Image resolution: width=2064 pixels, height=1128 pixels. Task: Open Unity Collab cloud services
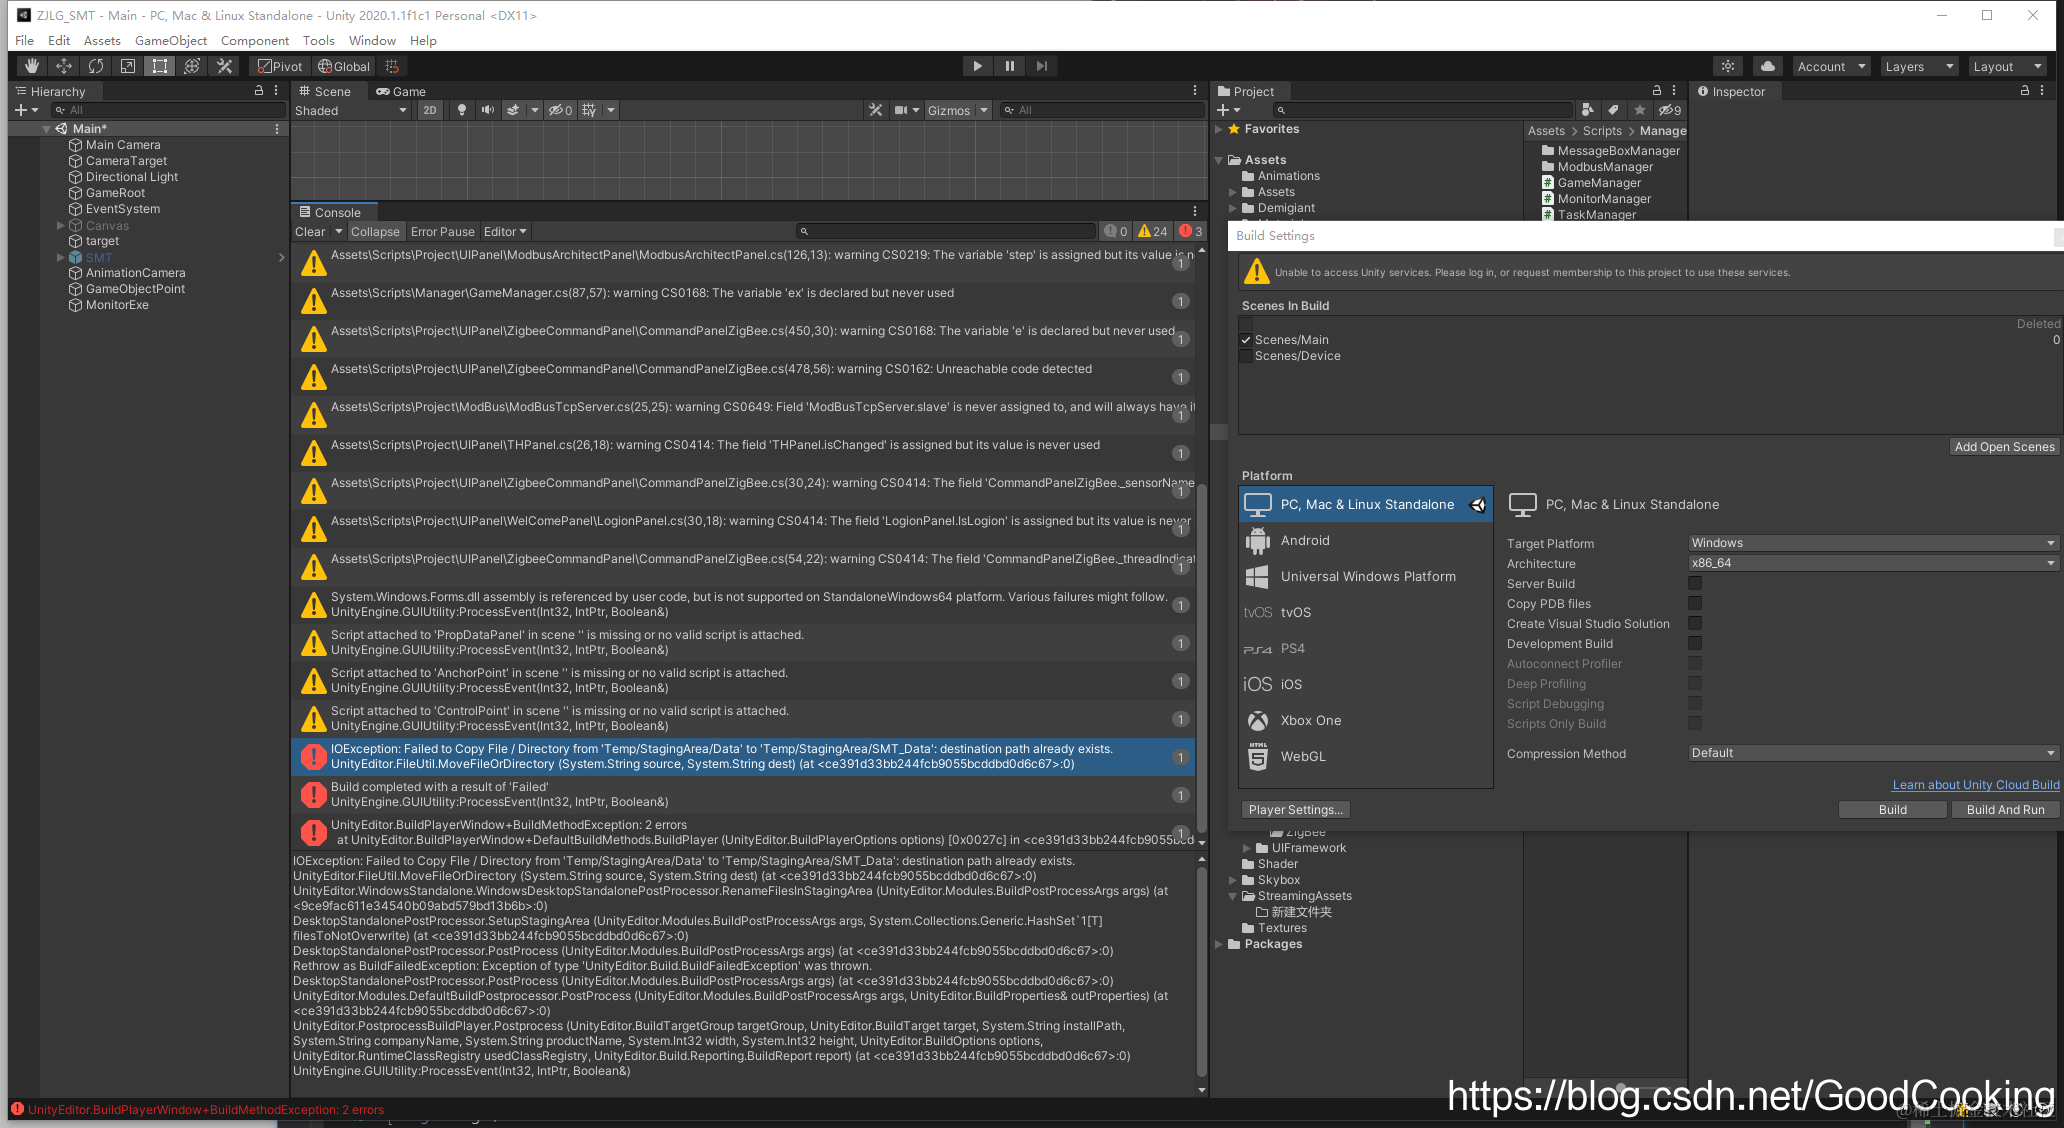(x=1767, y=65)
